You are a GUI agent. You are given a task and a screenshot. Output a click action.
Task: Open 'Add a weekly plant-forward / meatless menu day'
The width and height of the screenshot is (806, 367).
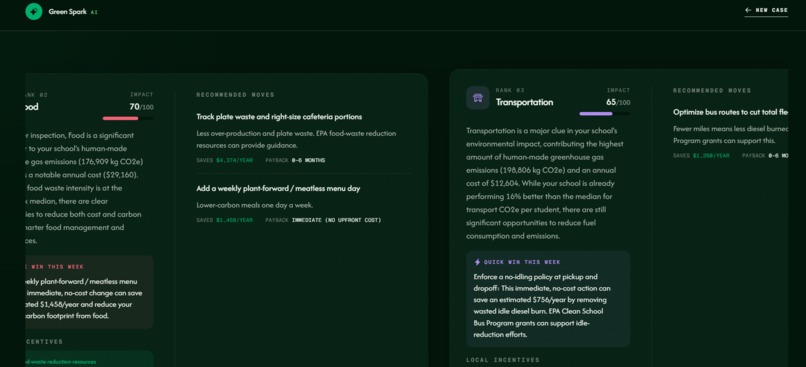point(278,189)
